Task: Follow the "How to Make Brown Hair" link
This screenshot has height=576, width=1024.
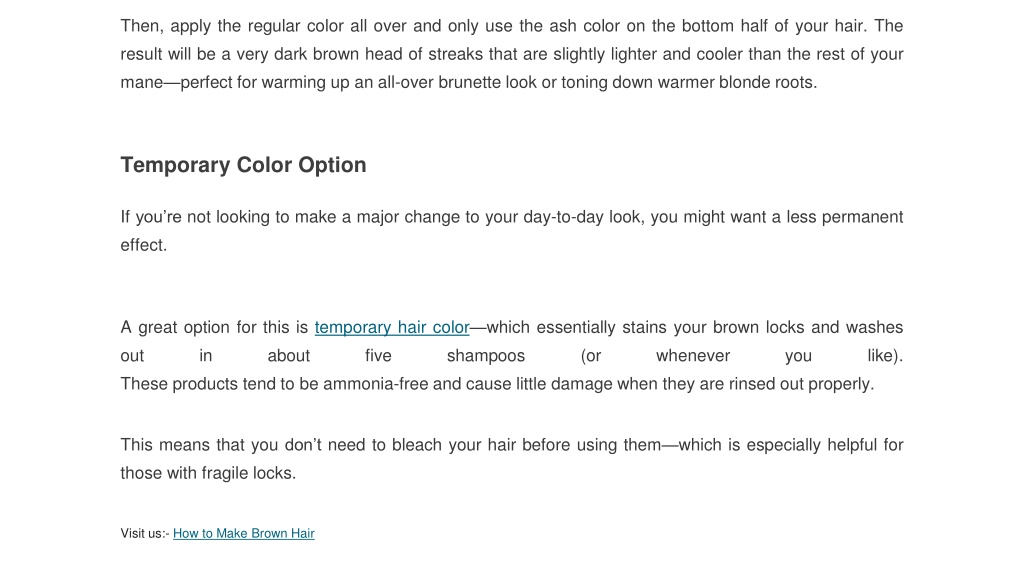Action: click(x=244, y=534)
